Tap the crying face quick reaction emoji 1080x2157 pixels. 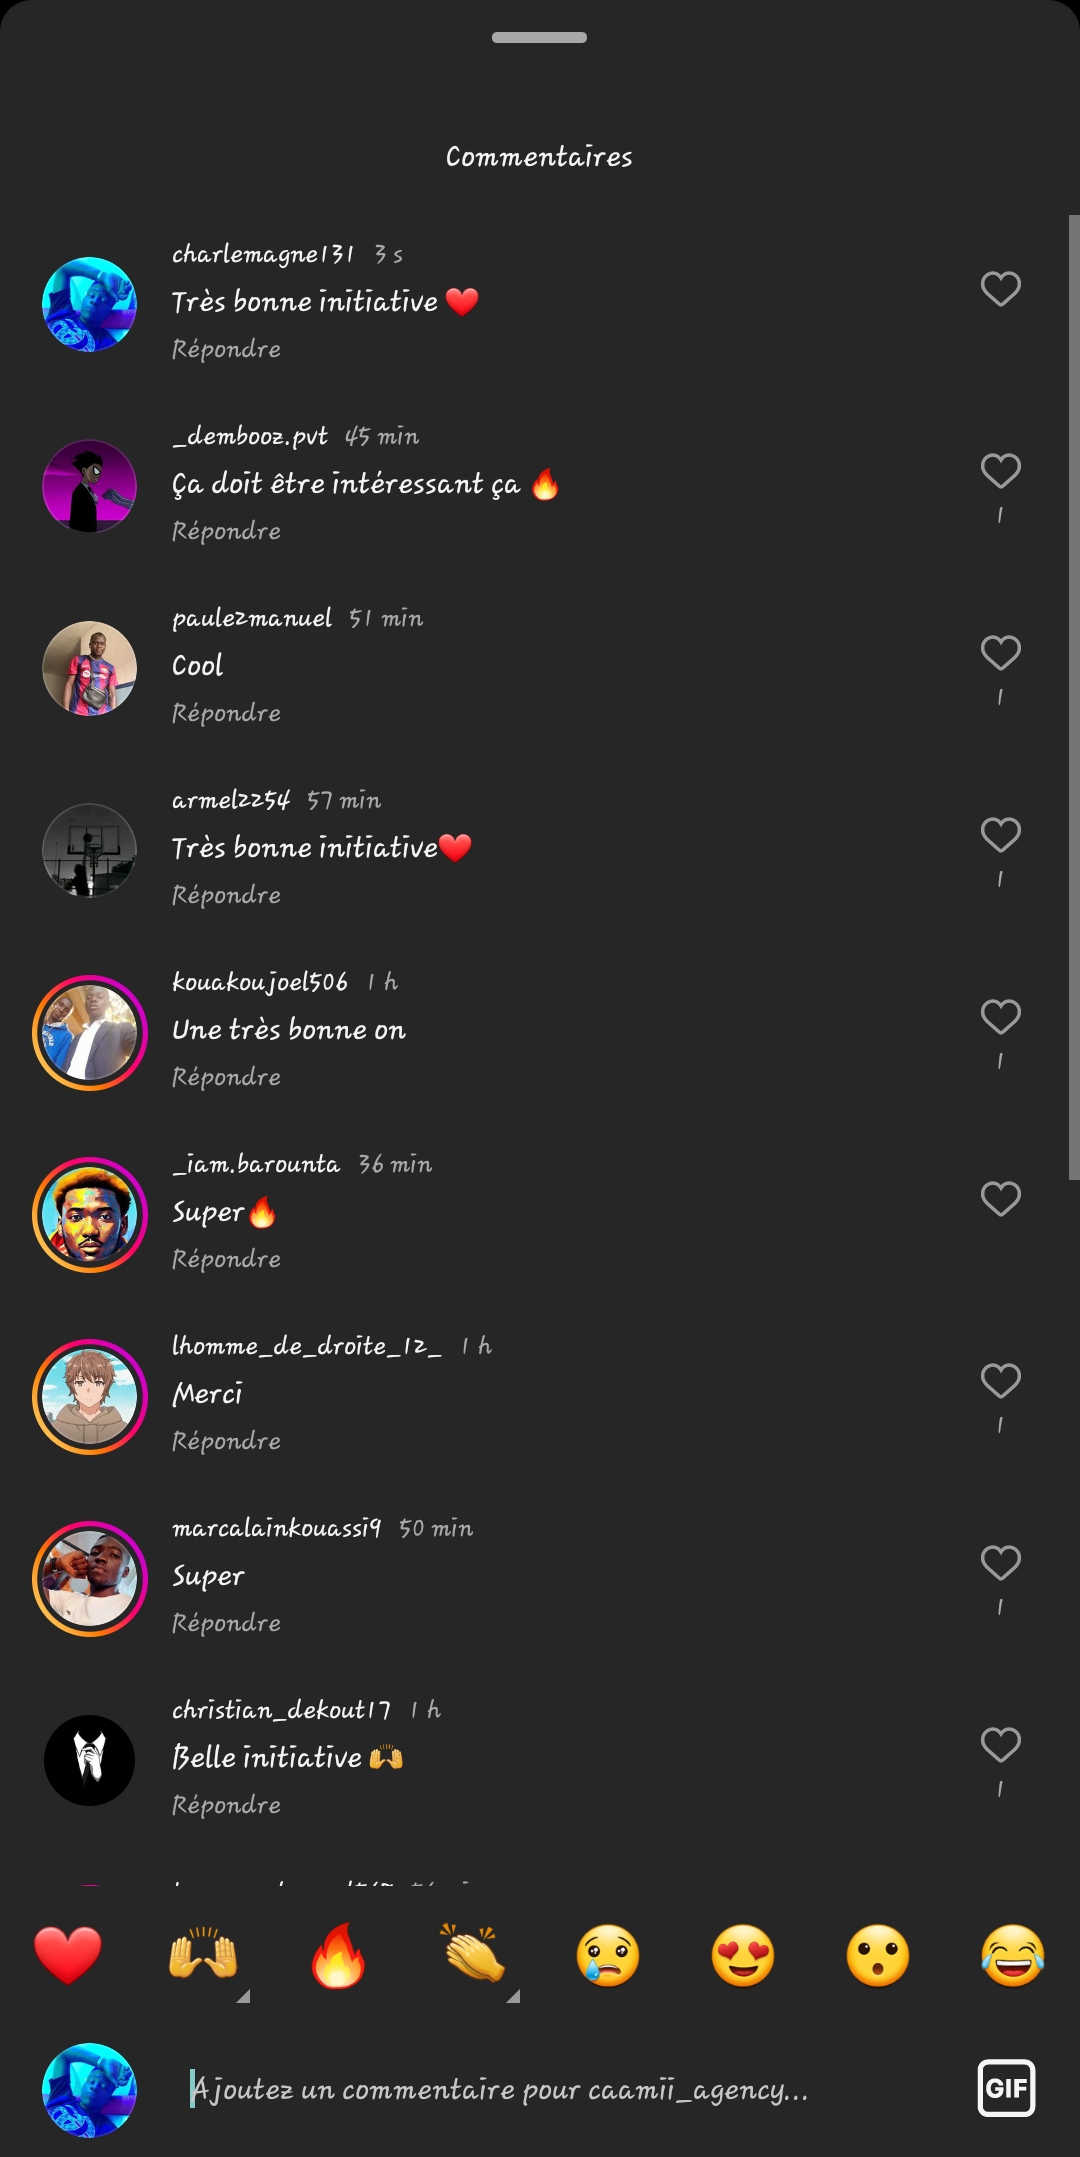pyautogui.click(x=608, y=1955)
